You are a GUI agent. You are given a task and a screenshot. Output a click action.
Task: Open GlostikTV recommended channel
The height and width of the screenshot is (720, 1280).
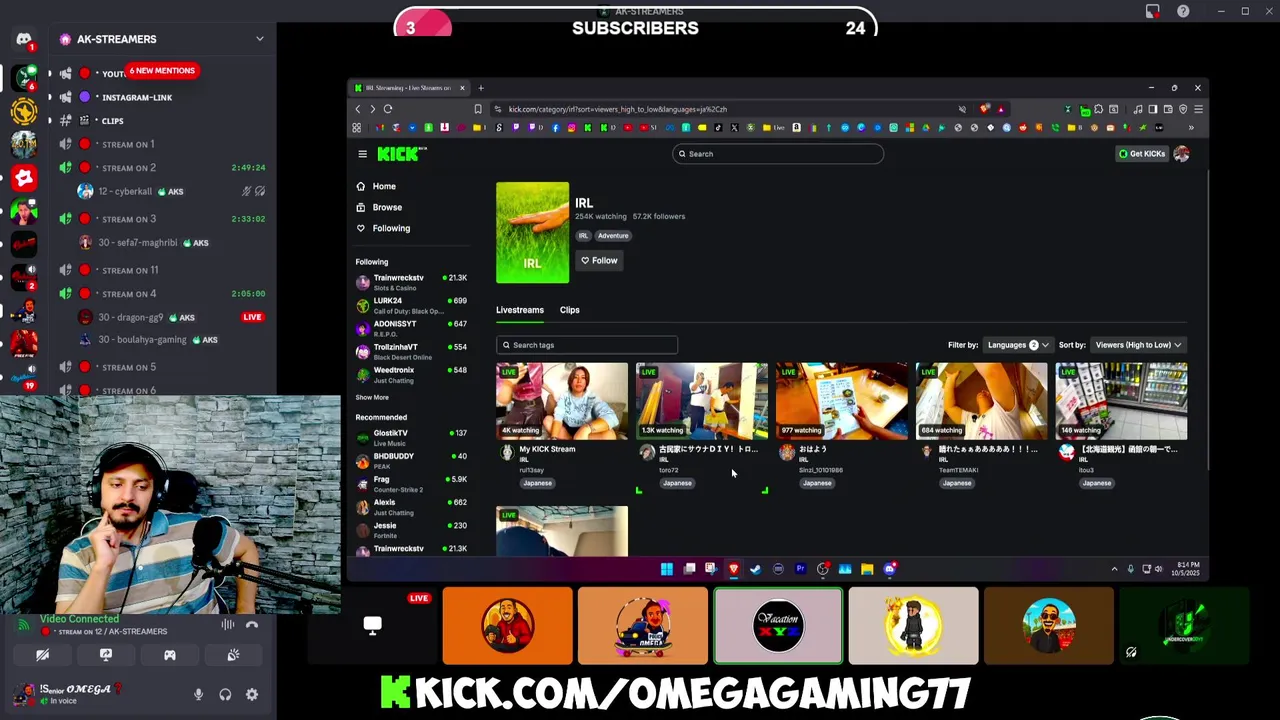pos(412,436)
